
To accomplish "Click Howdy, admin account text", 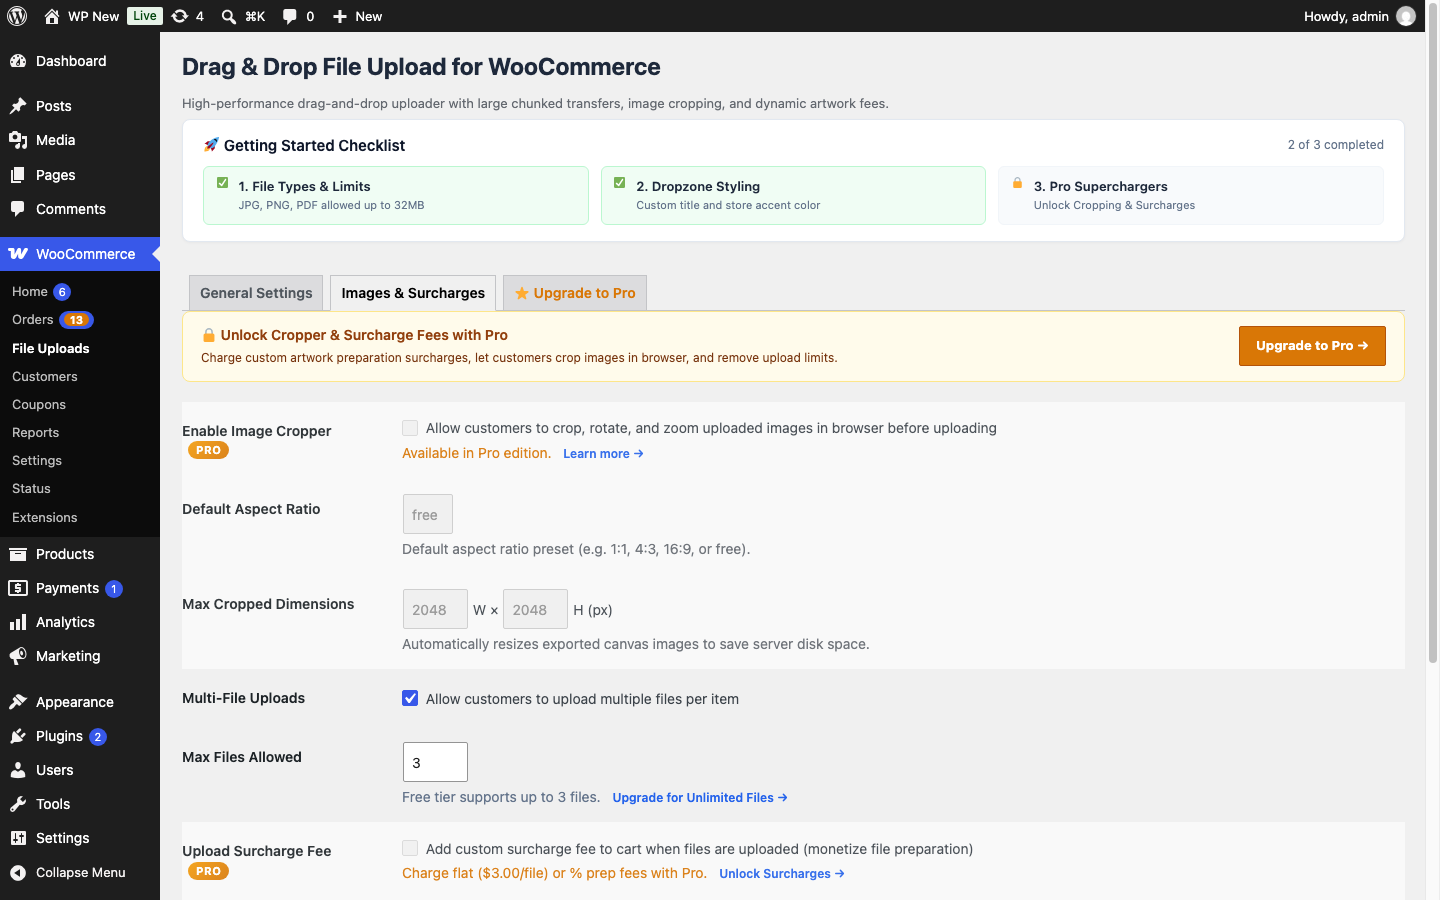I will (x=1346, y=16).
